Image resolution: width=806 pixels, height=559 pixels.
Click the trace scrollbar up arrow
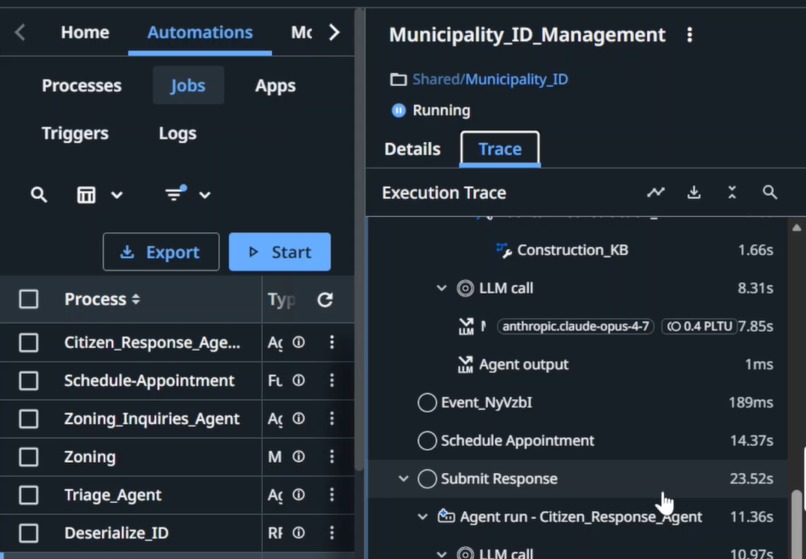797,227
